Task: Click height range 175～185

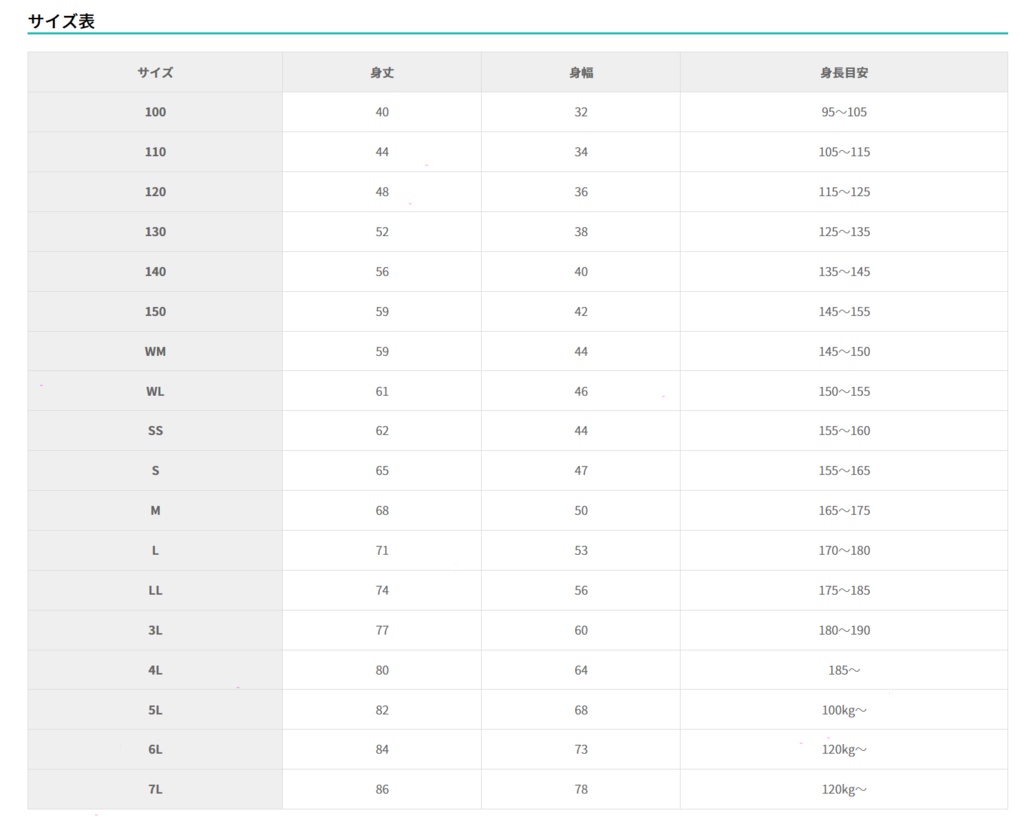Action: (x=844, y=590)
